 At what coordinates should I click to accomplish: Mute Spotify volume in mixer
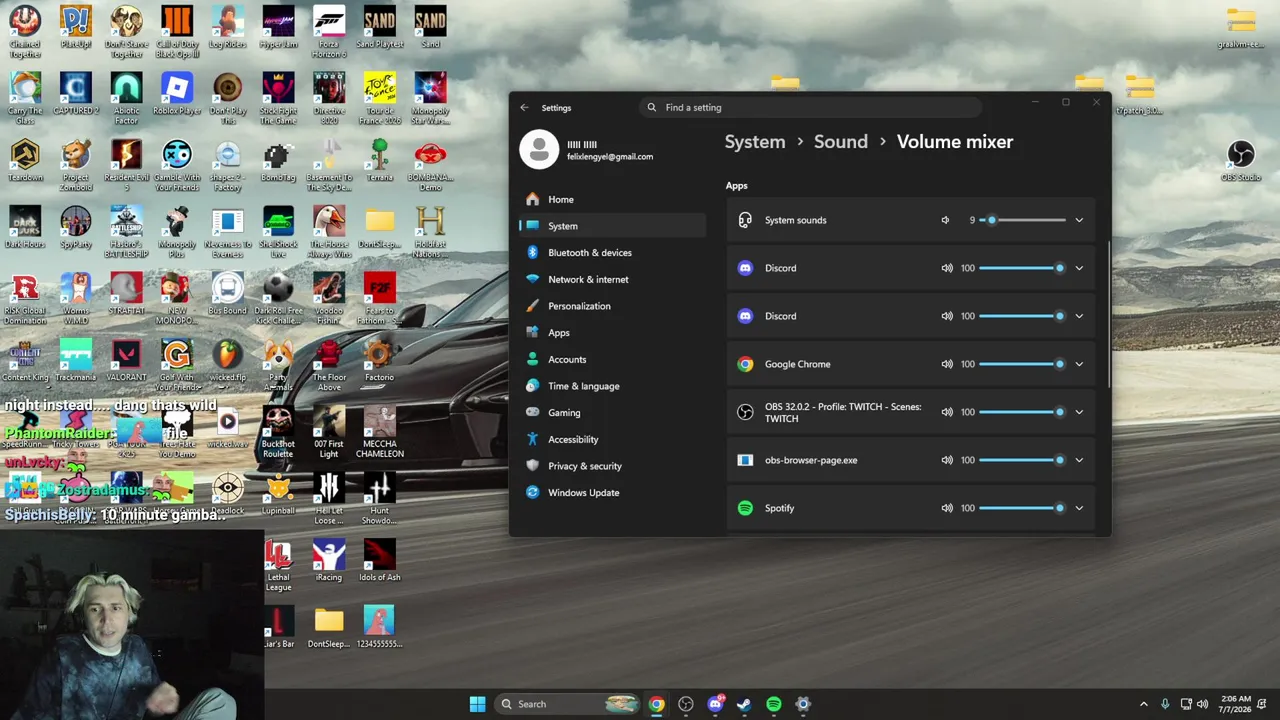[946, 508]
